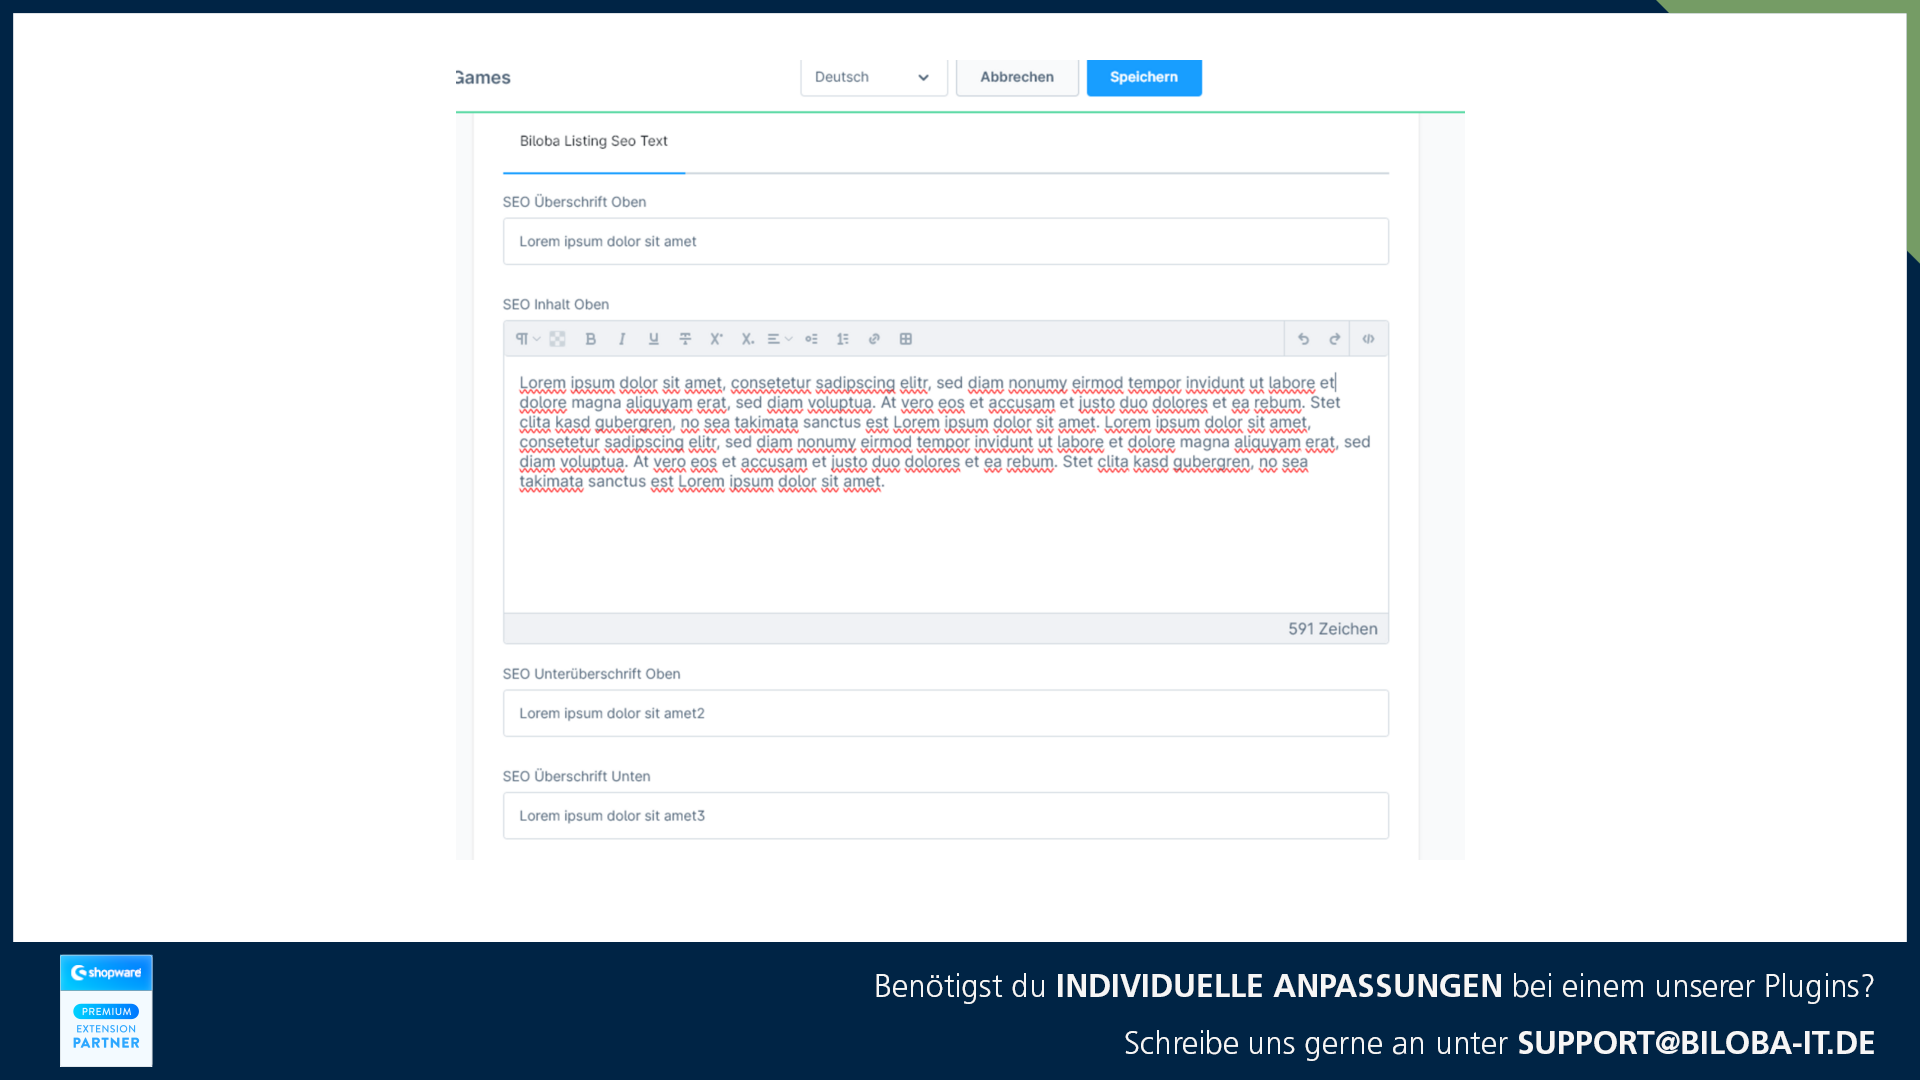Viewport: 1920px width, 1080px height.
Task: Click into the SEO Inhalt Oben text area
Action: click(x=945, y=484)
